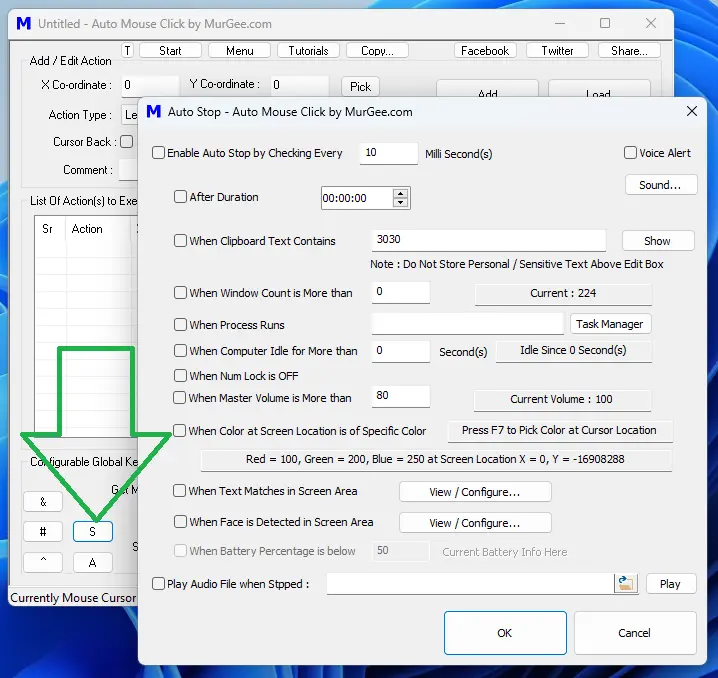The image size is (718, 678).
Task: Click the S button in main window
Action: pos(92,532)
